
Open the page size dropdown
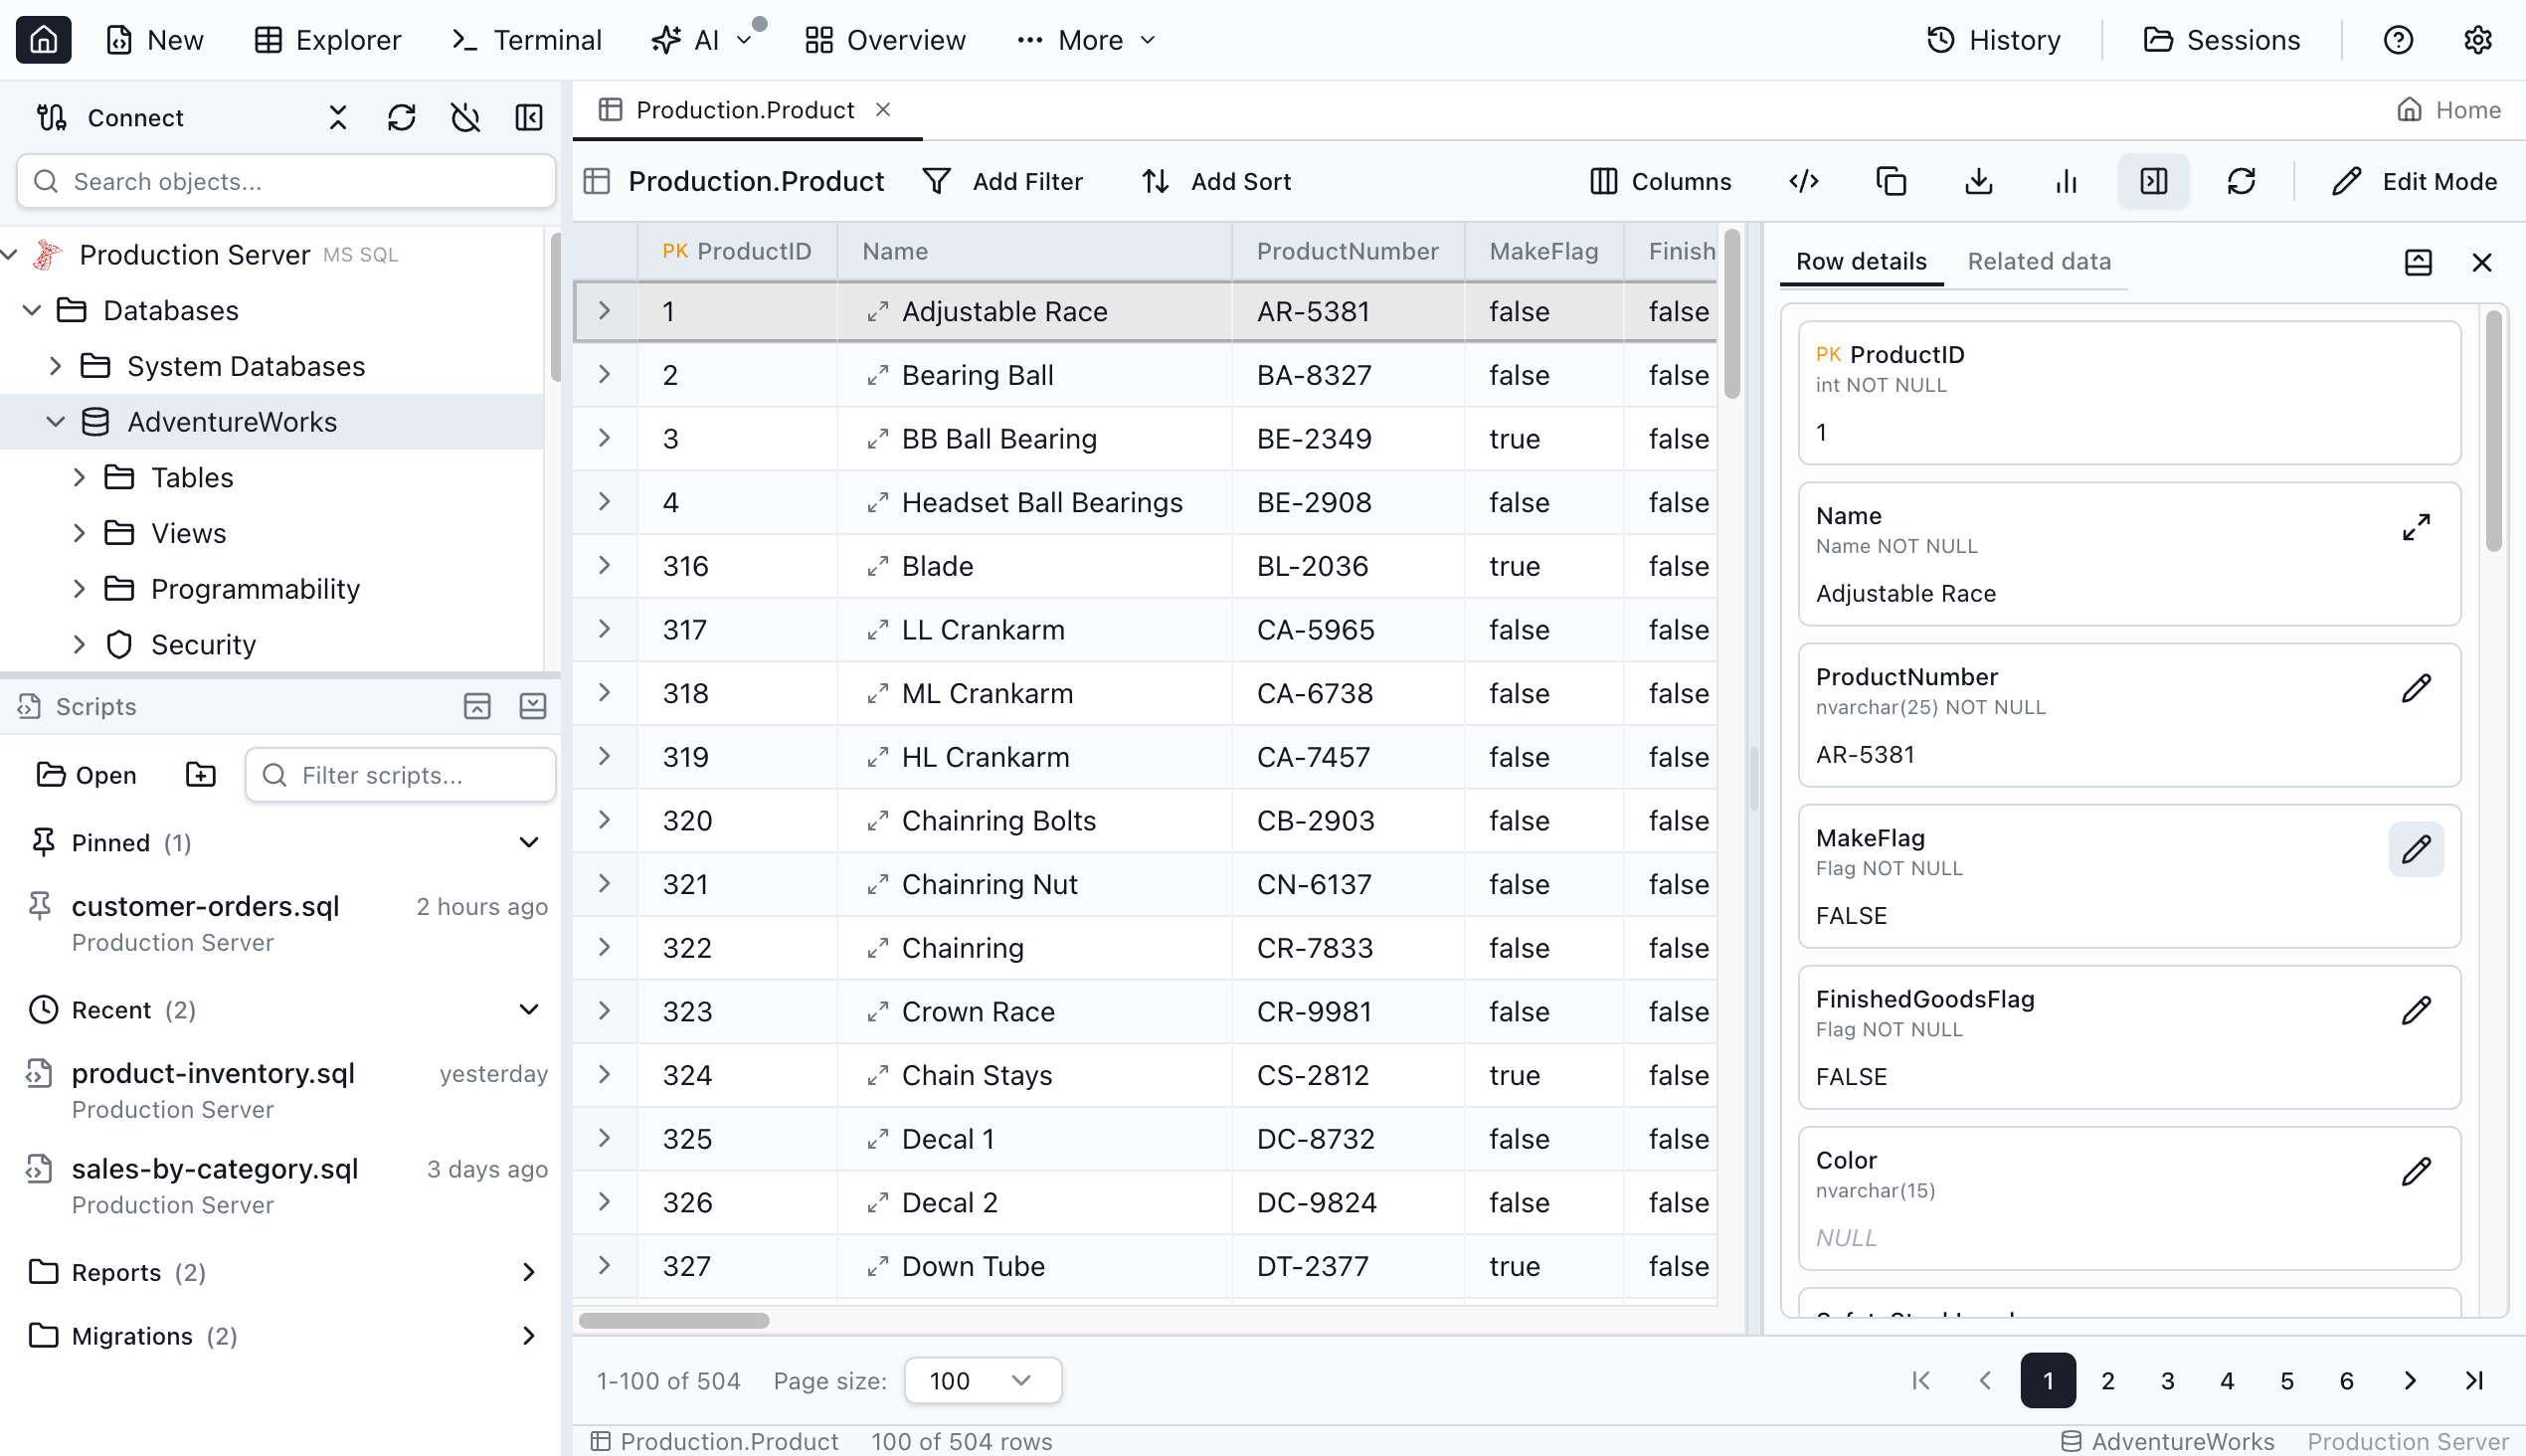click(x=982, y=1380)
